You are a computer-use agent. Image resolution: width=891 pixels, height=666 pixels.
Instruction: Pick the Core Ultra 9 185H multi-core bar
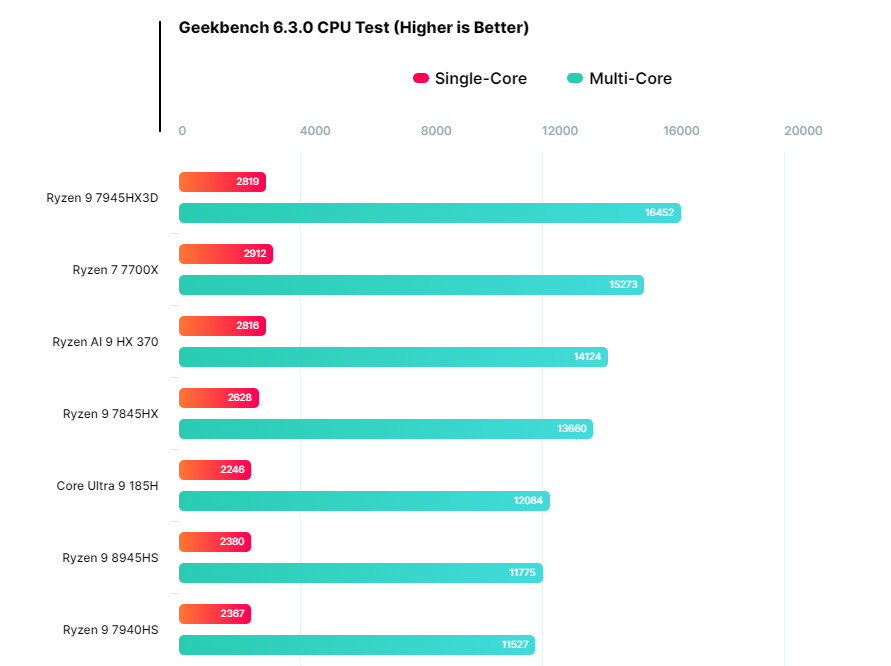(x=364, y=501)
